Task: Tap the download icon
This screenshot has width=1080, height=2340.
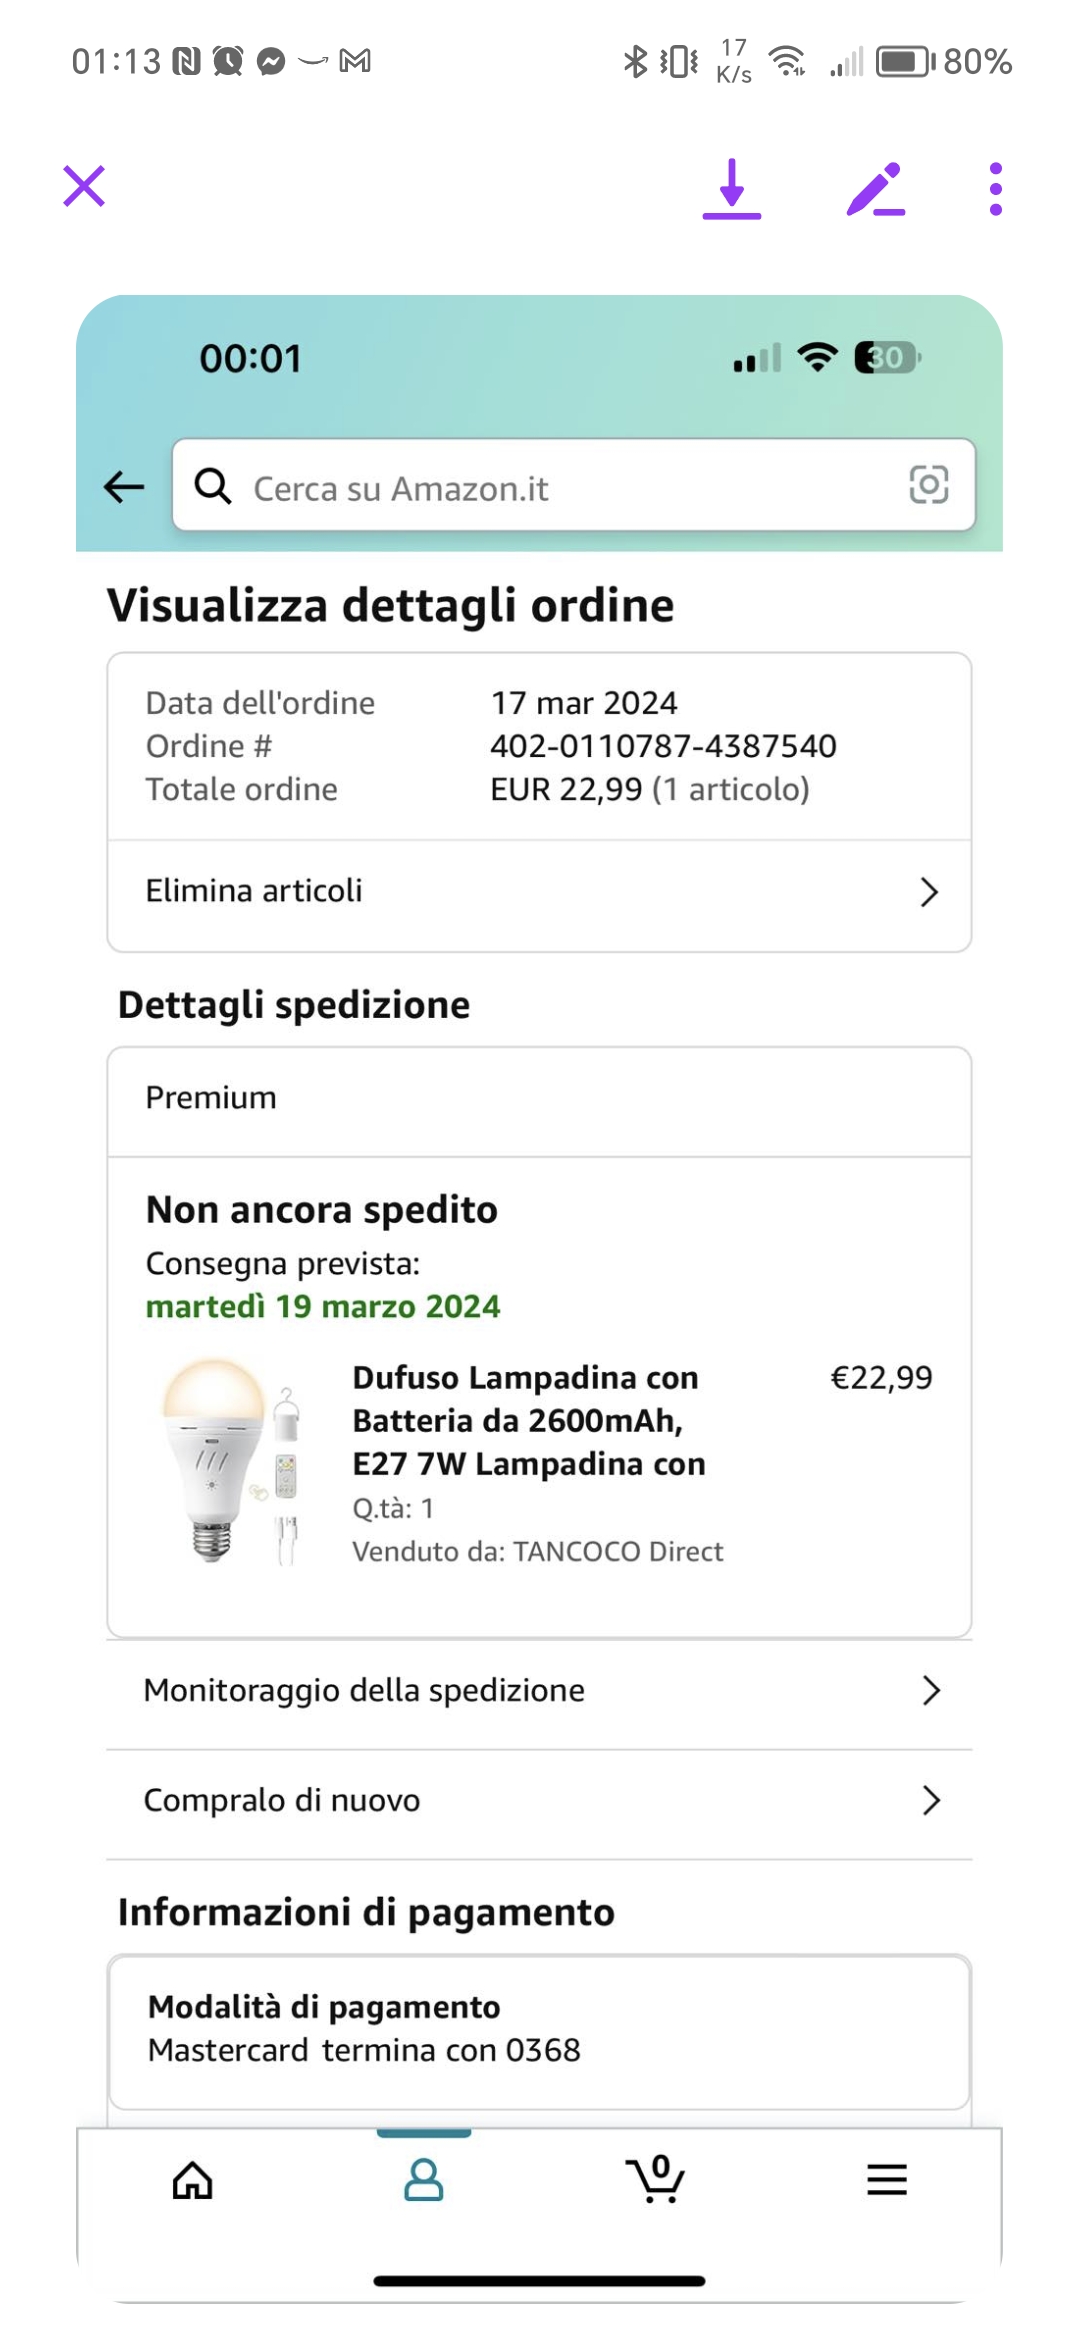Action: [732, 188]
